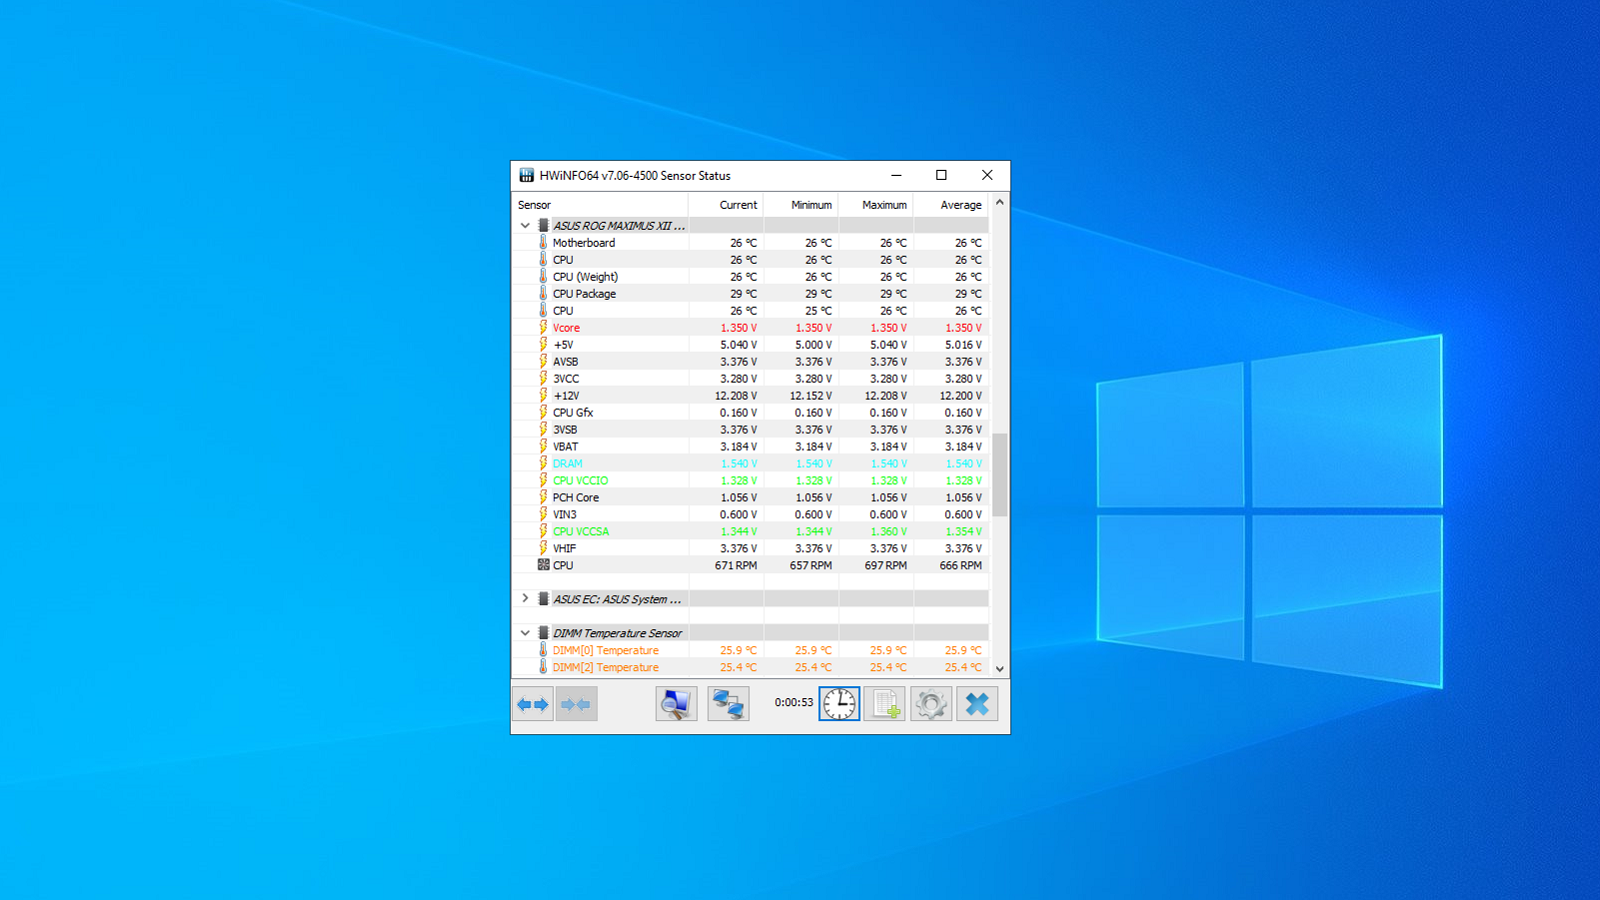Select the VIN3 sensor label
This screenshot has width=1600, height=900.
pyautogui.click(x=565, y=515)
